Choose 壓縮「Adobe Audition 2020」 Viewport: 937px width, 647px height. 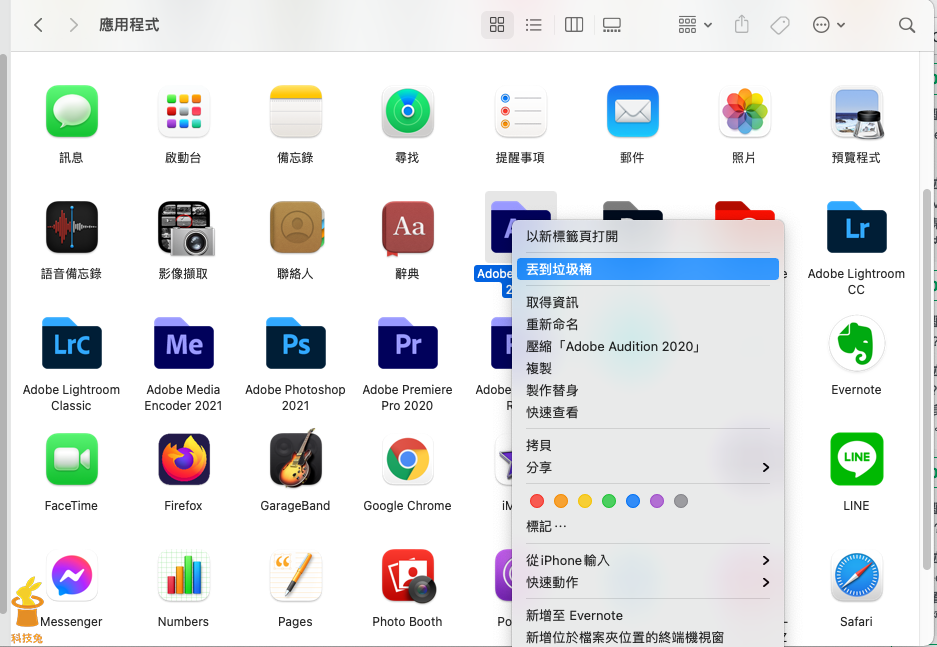648,347
